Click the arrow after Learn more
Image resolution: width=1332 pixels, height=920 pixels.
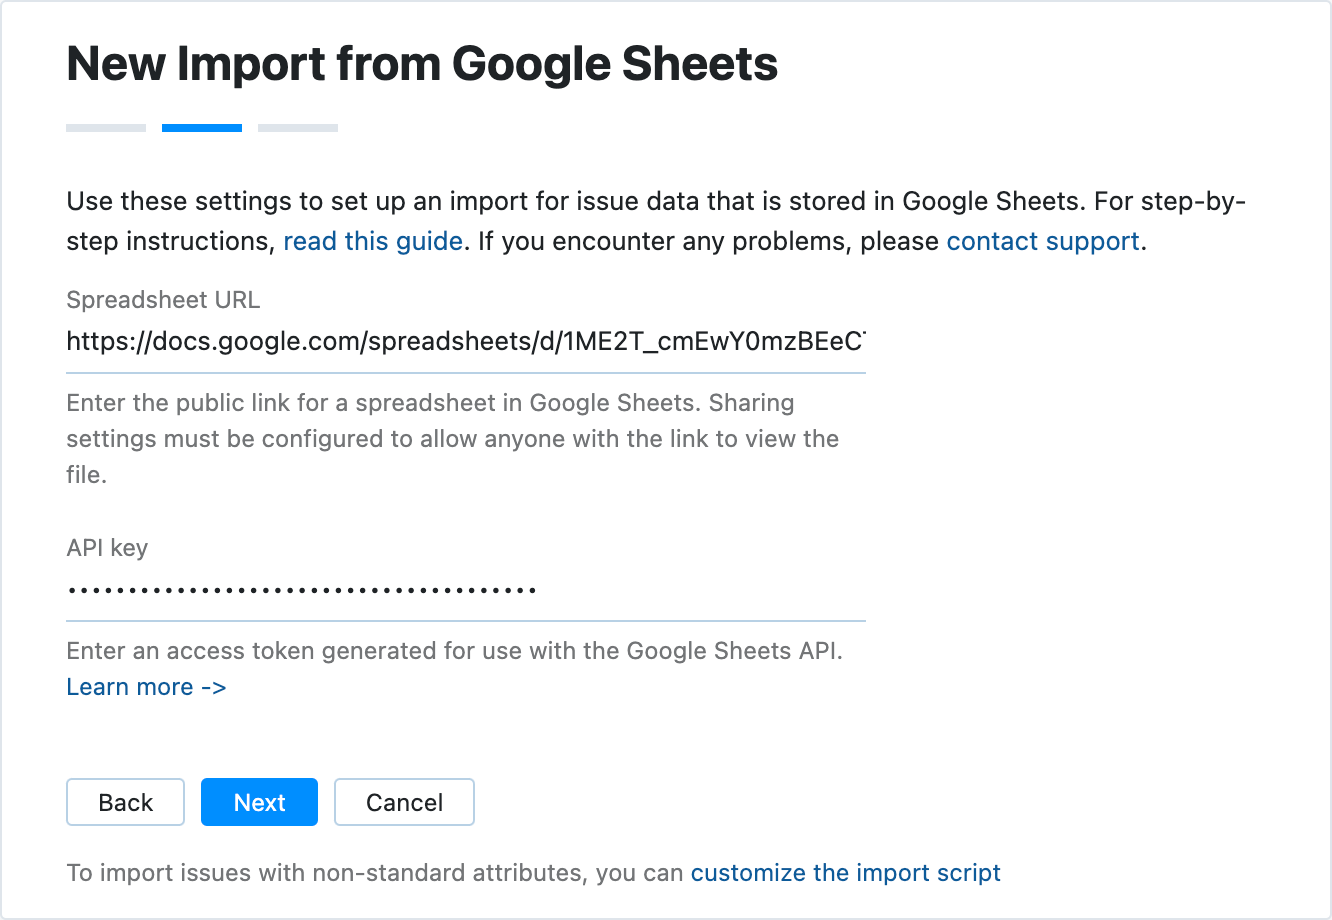(215, 687)
